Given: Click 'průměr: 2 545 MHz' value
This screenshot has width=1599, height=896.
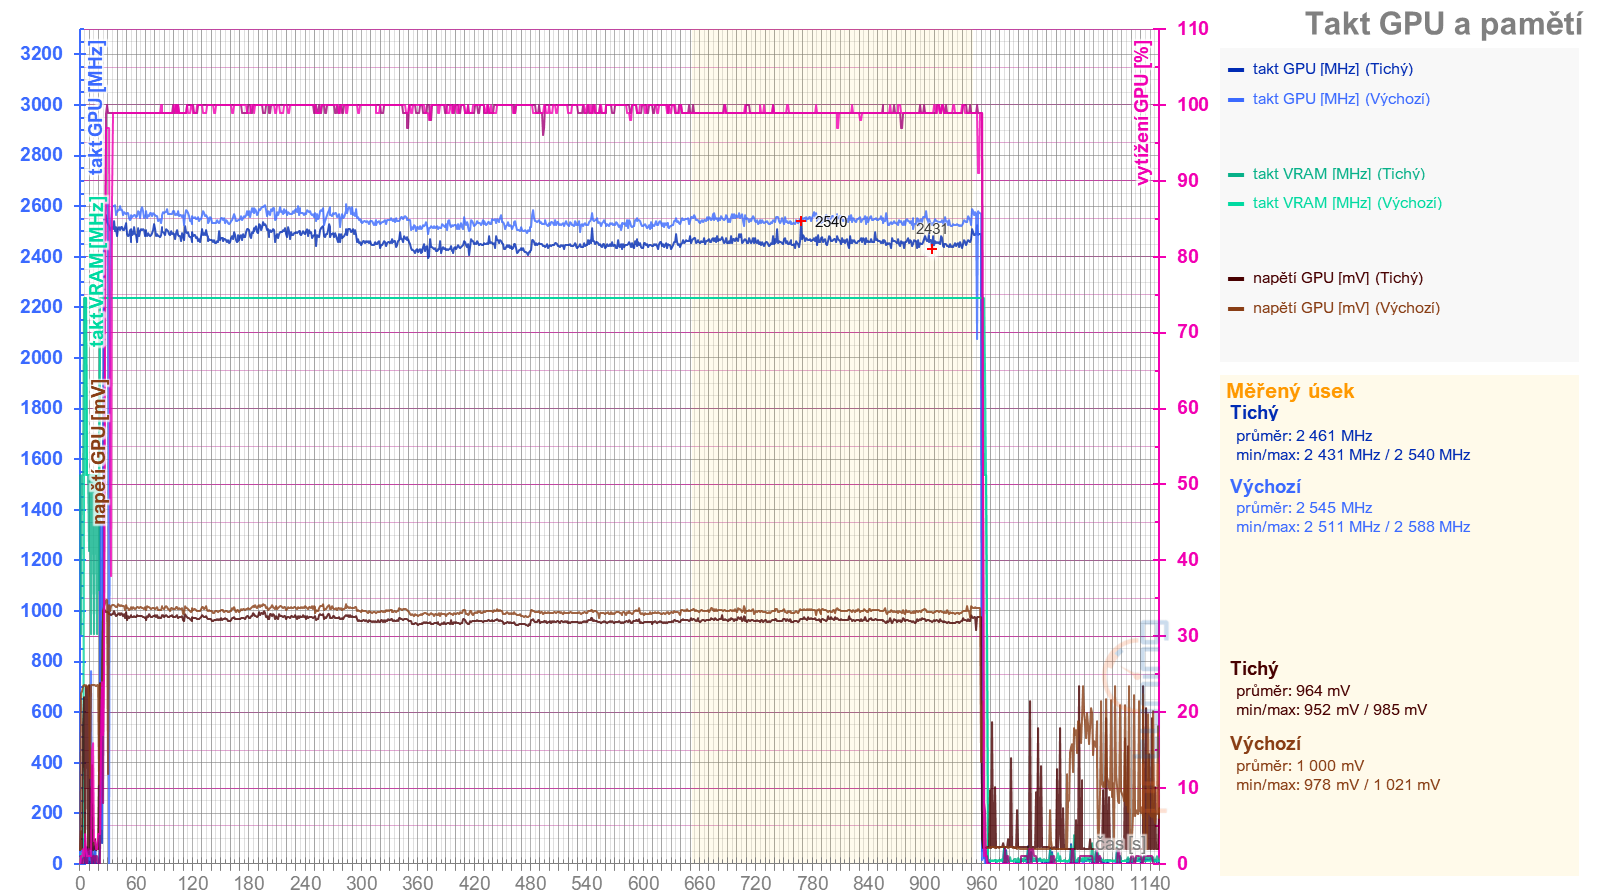Looking at the screenshot, I should tap(1304, 508).
